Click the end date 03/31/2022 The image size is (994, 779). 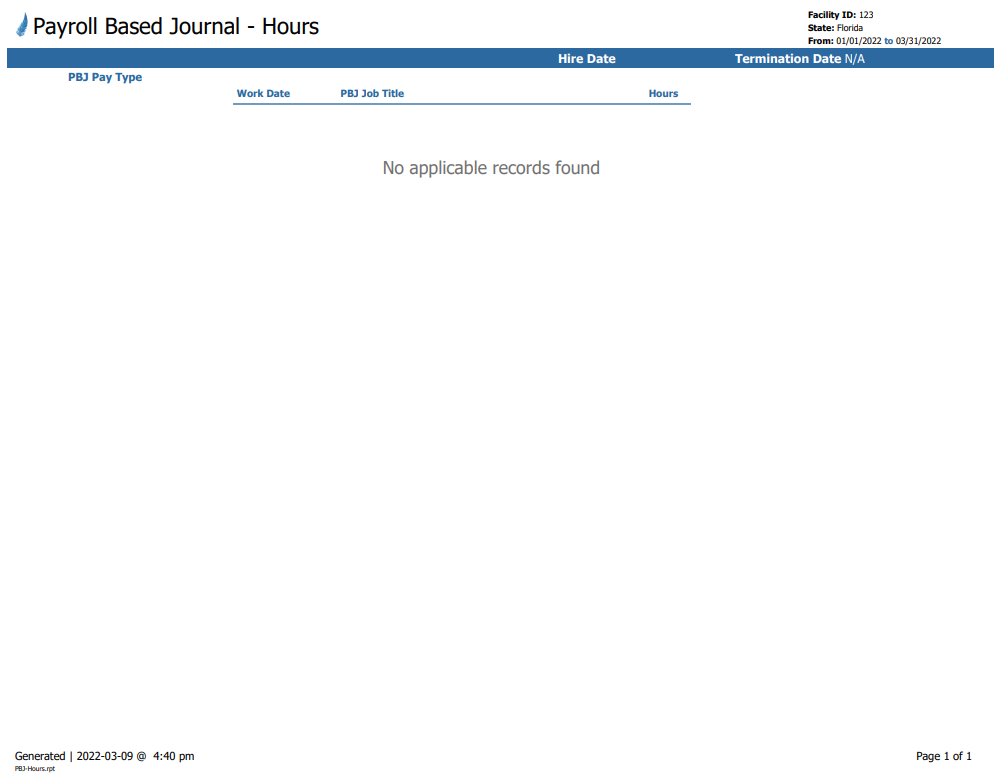click(918, 41)
